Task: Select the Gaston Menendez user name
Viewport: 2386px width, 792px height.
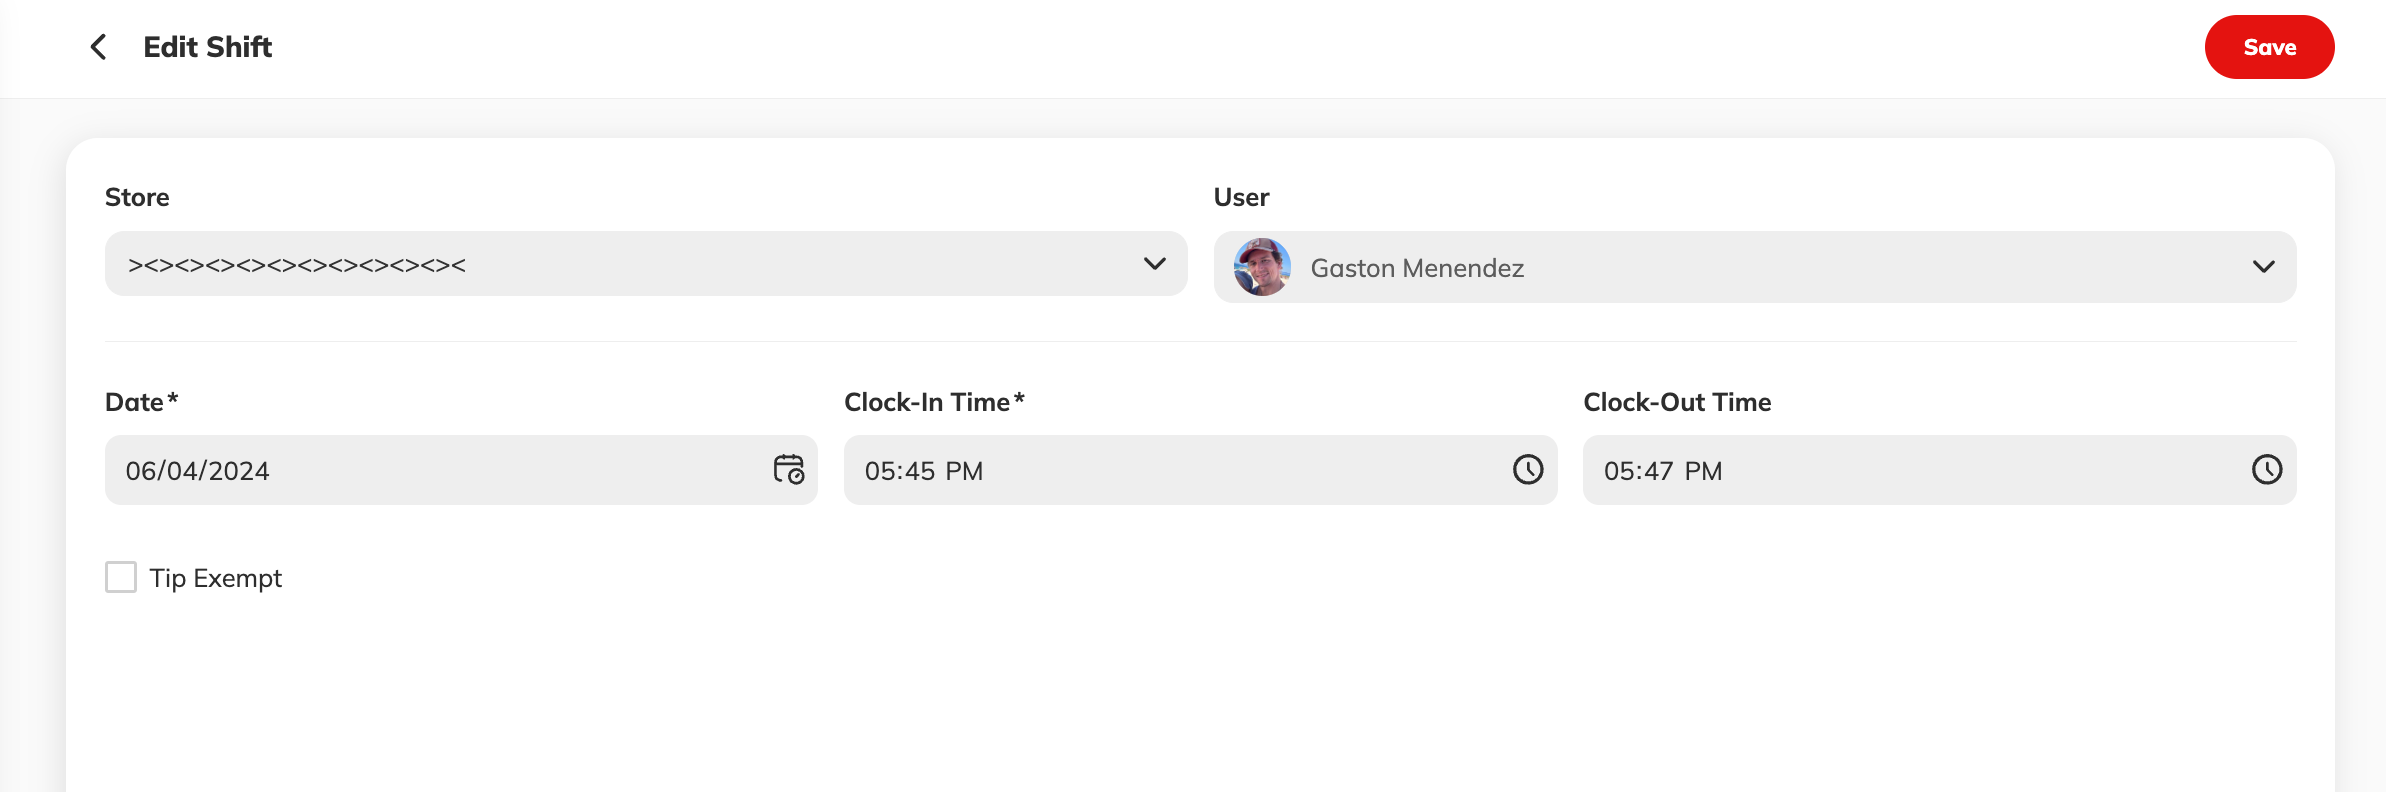Action: 1417,268
